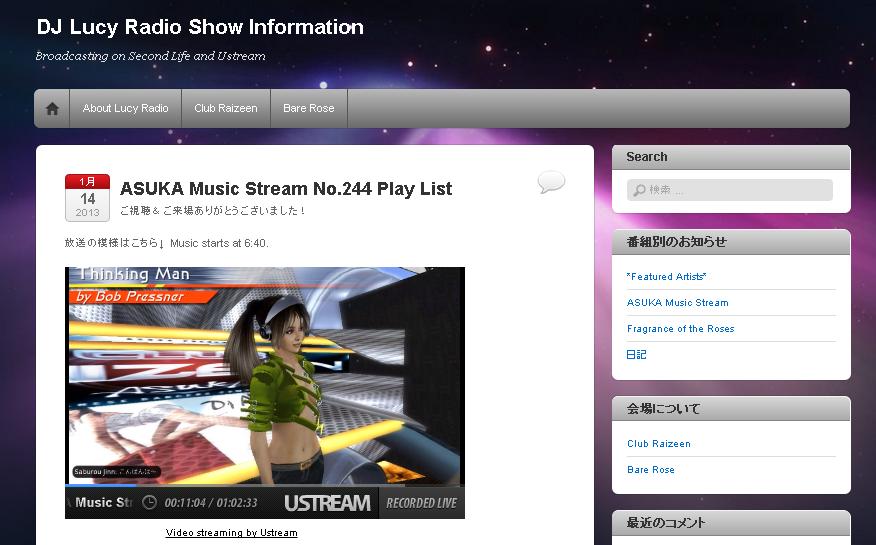The height and width of the screenshot is (545, 876).
Task: Play the embedded Ustream video
Action: [265, 376]
